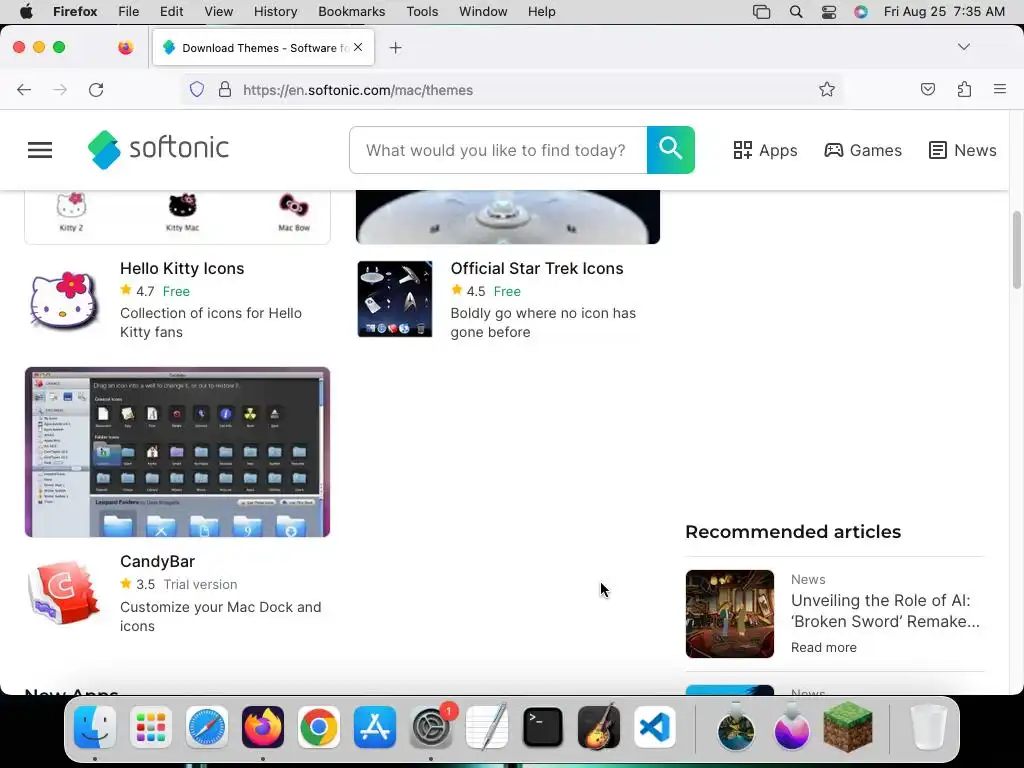Open the Apps section
The height and width of the screenshot is (768, 1024).
click(765, 150)
